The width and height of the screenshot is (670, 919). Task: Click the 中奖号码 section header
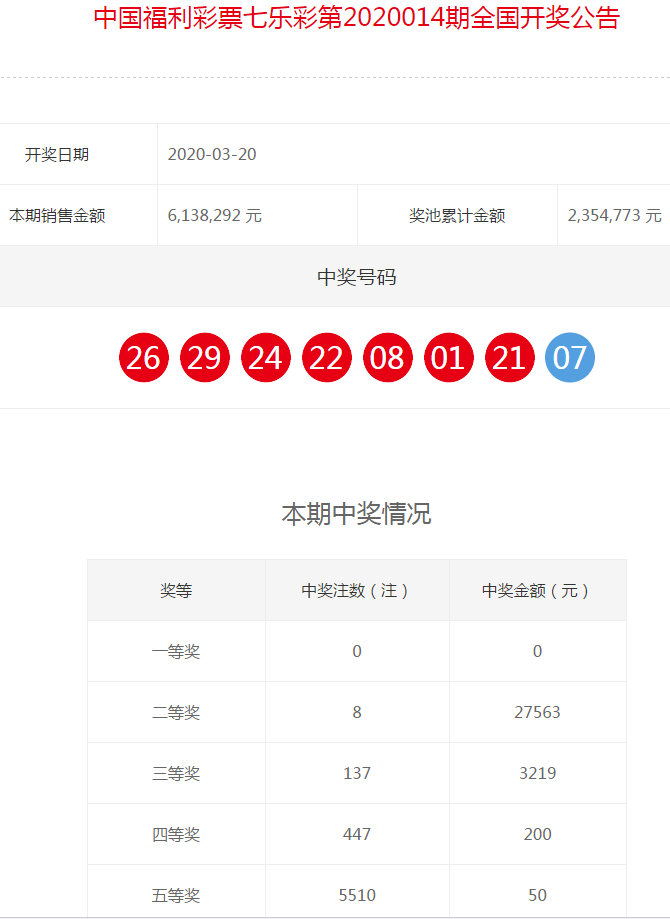tap(356, 277)
